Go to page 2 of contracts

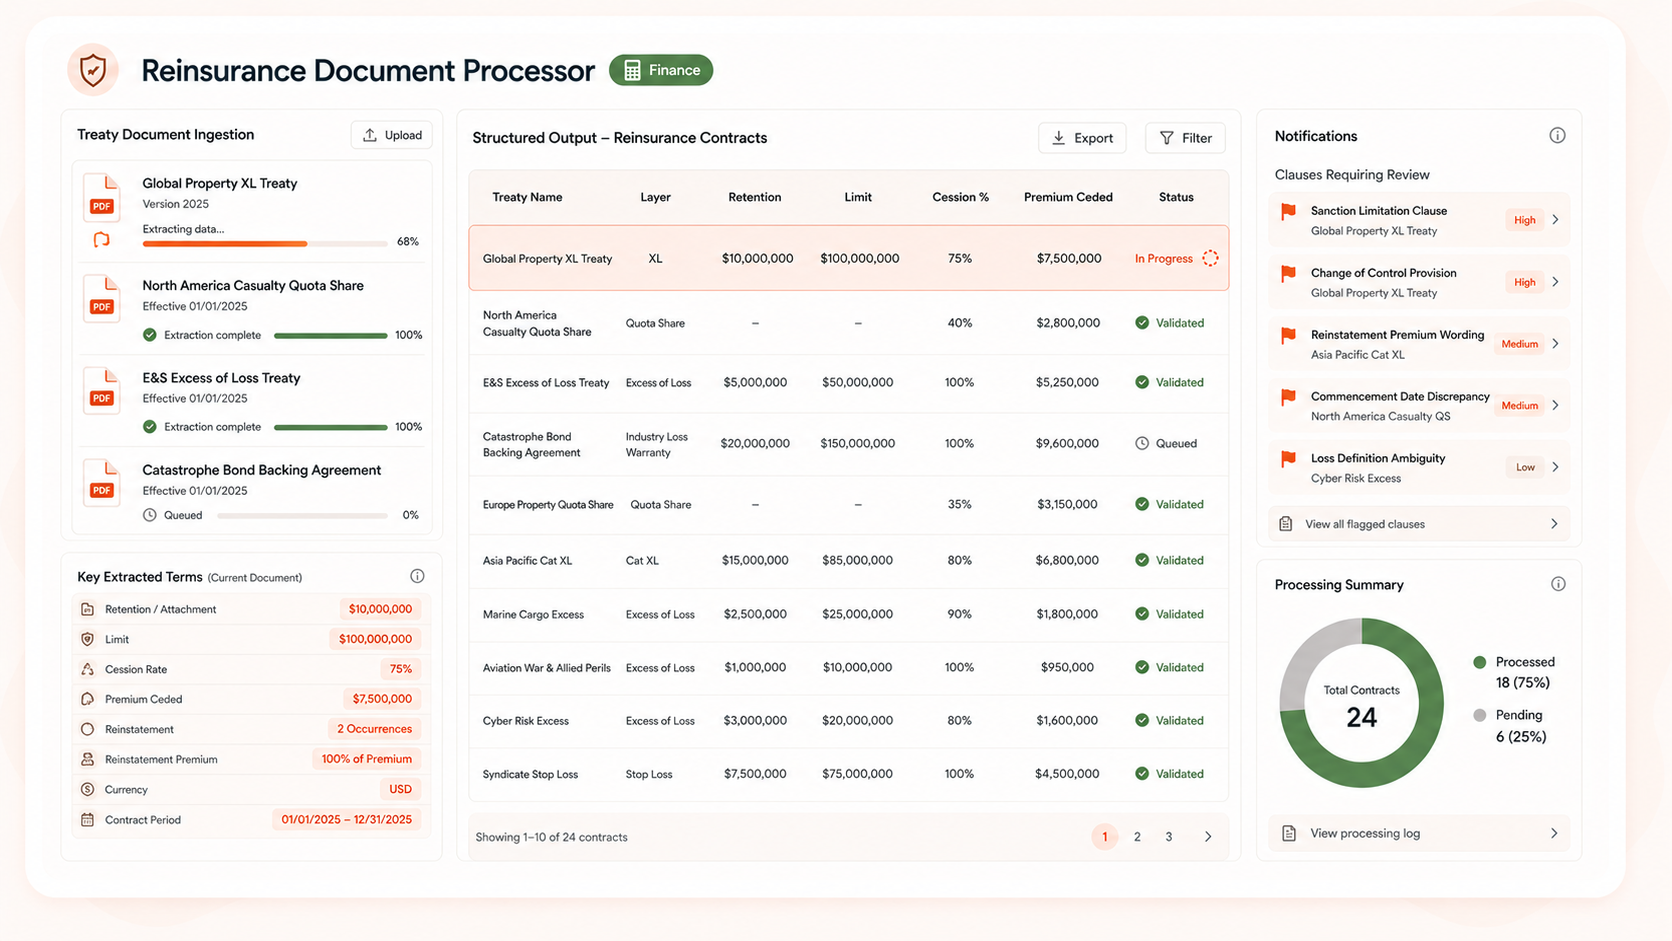pos(1137,837)
